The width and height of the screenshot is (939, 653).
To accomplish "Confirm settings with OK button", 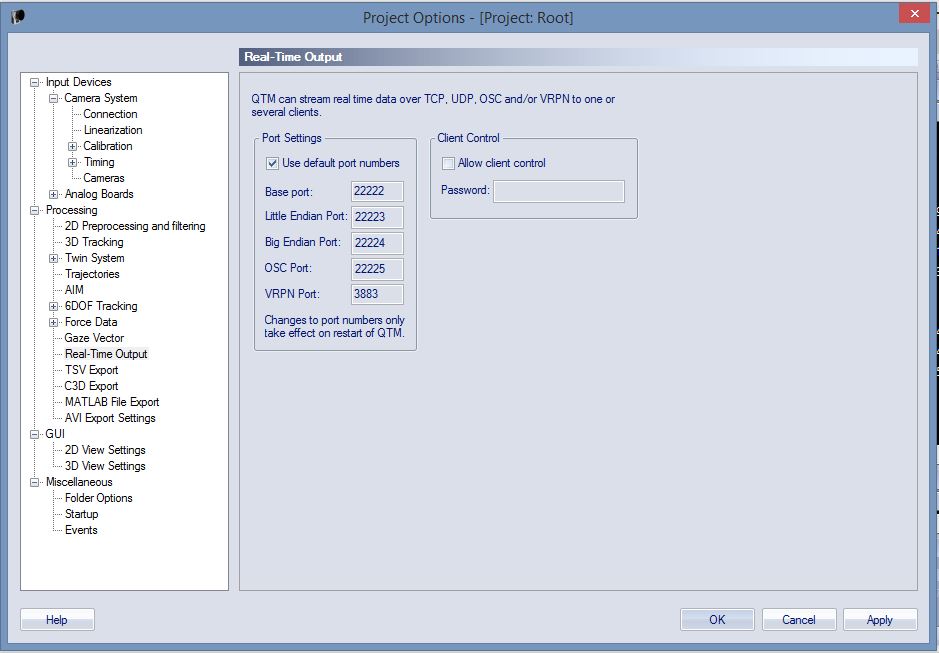I will (717, 619).
